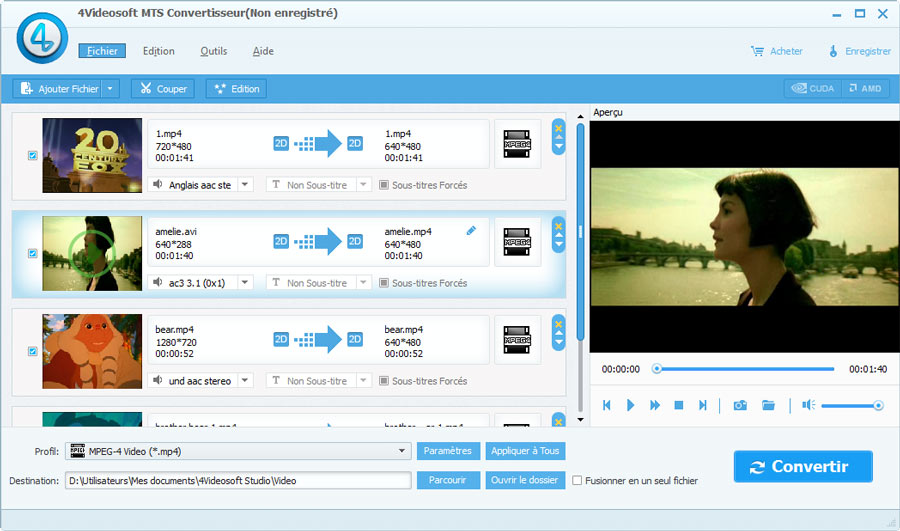Mute the preview volume speaker icon

click(x=808, y=405)
